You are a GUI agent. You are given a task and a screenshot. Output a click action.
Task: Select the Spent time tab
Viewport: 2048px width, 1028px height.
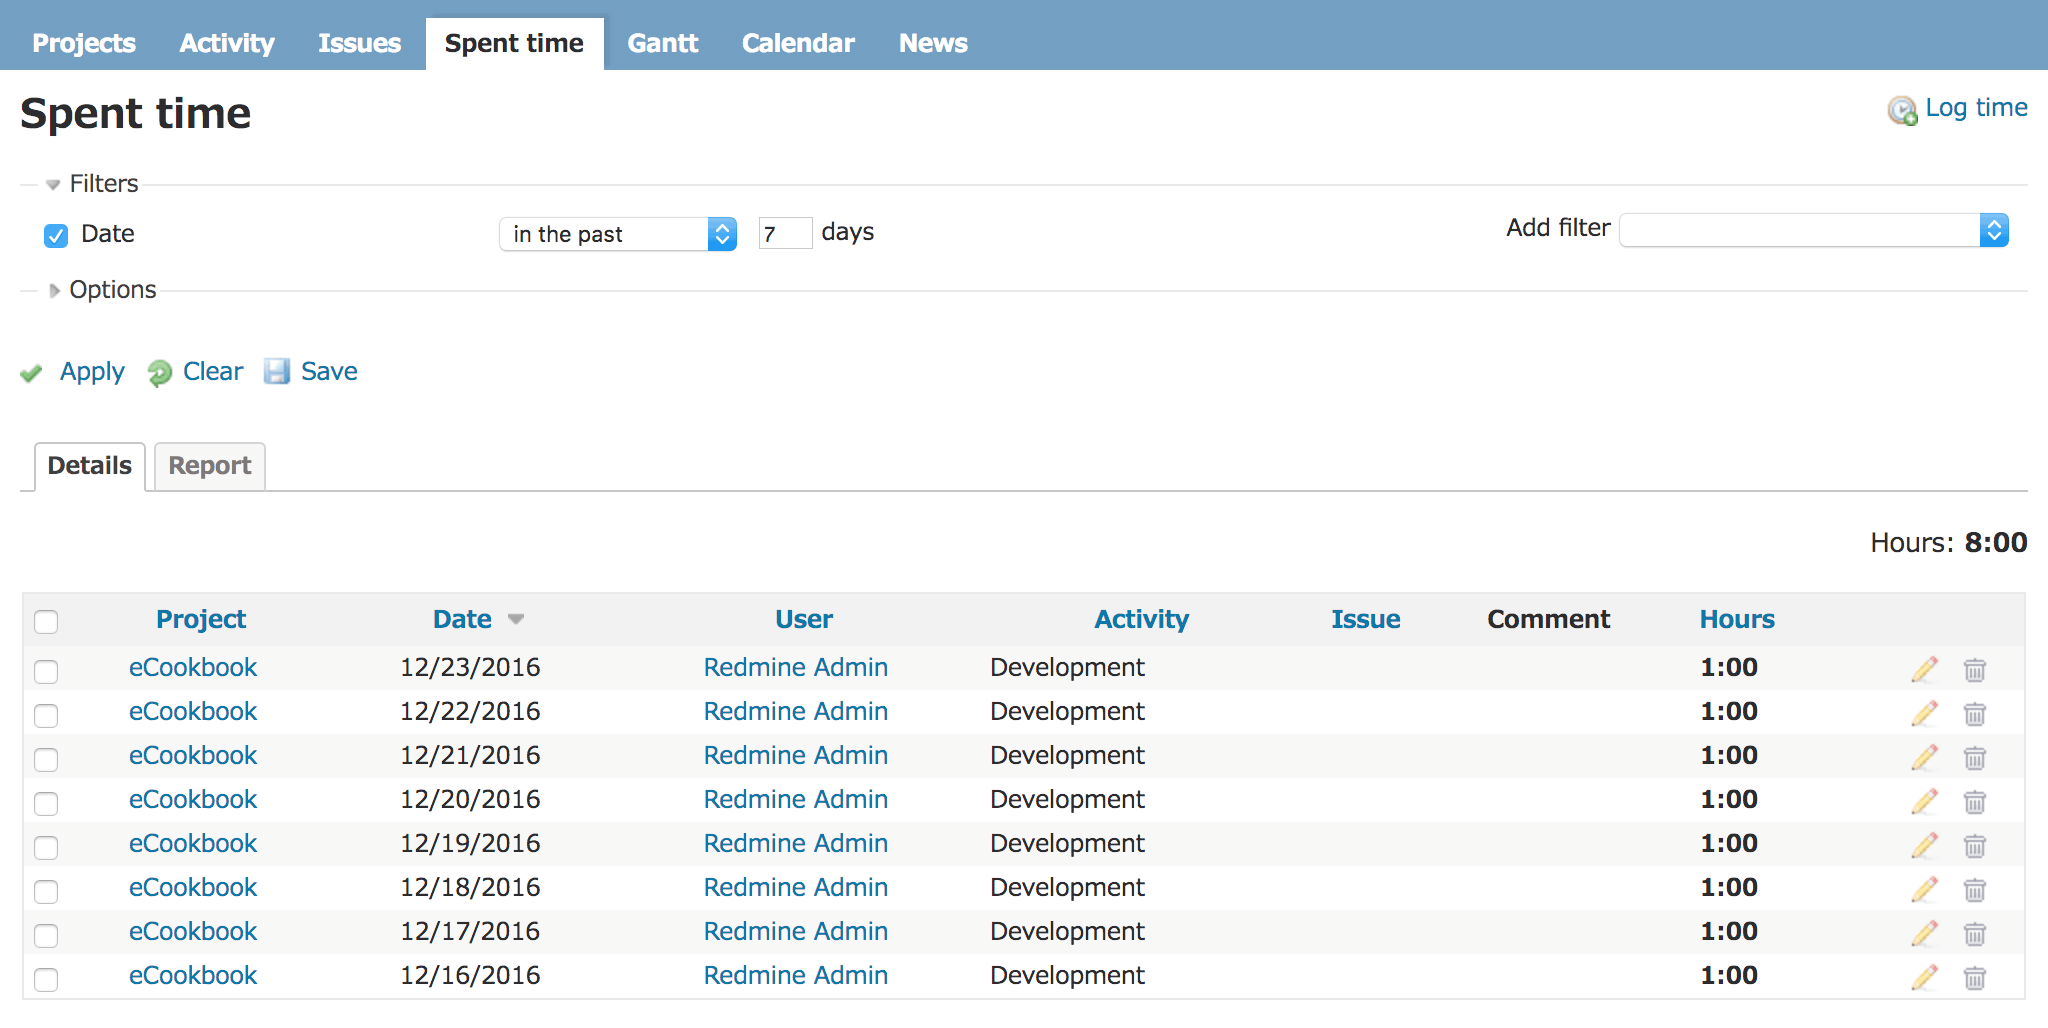coord(514,43)
